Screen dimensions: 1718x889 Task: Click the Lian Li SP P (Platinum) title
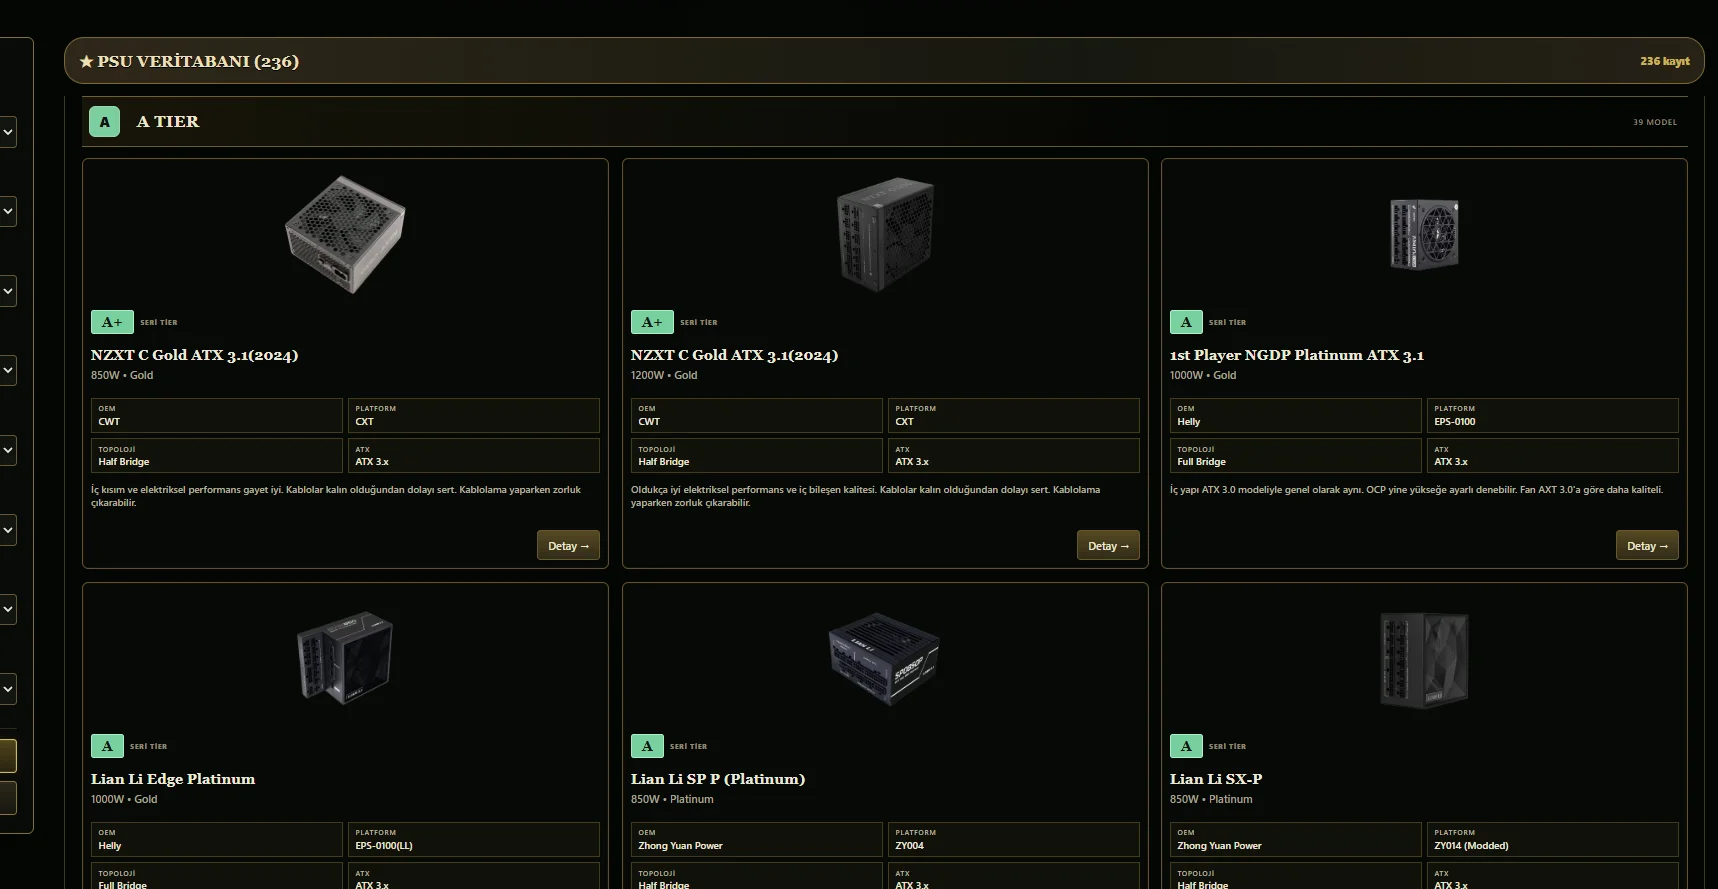coord(718,779)
